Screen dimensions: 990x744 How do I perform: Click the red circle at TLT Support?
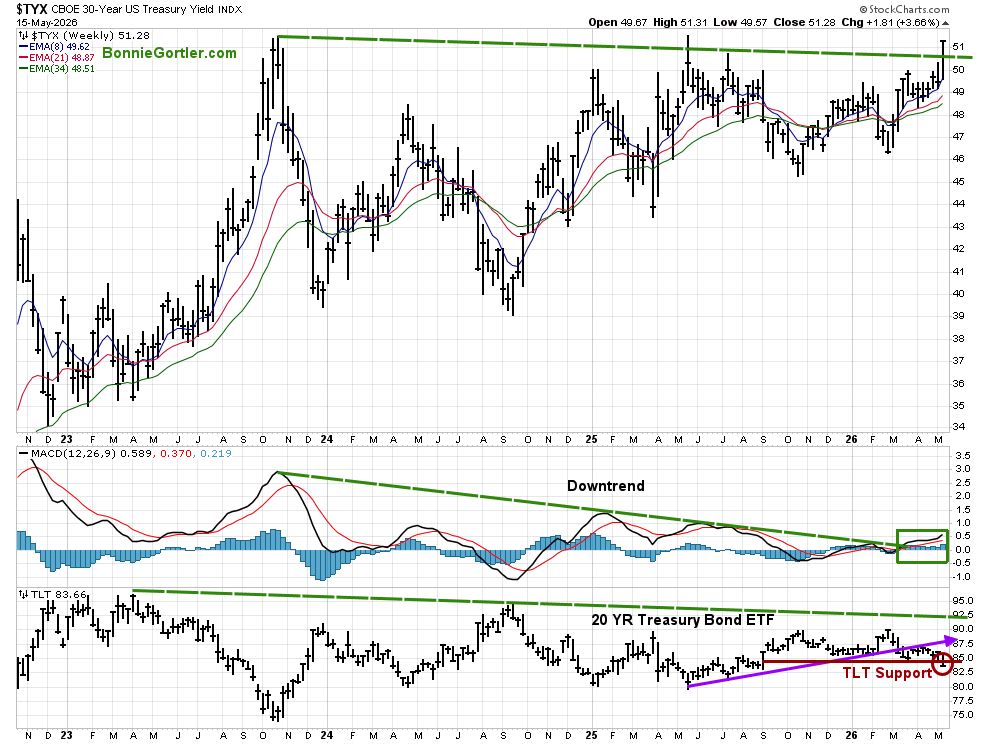click(942, 663)
